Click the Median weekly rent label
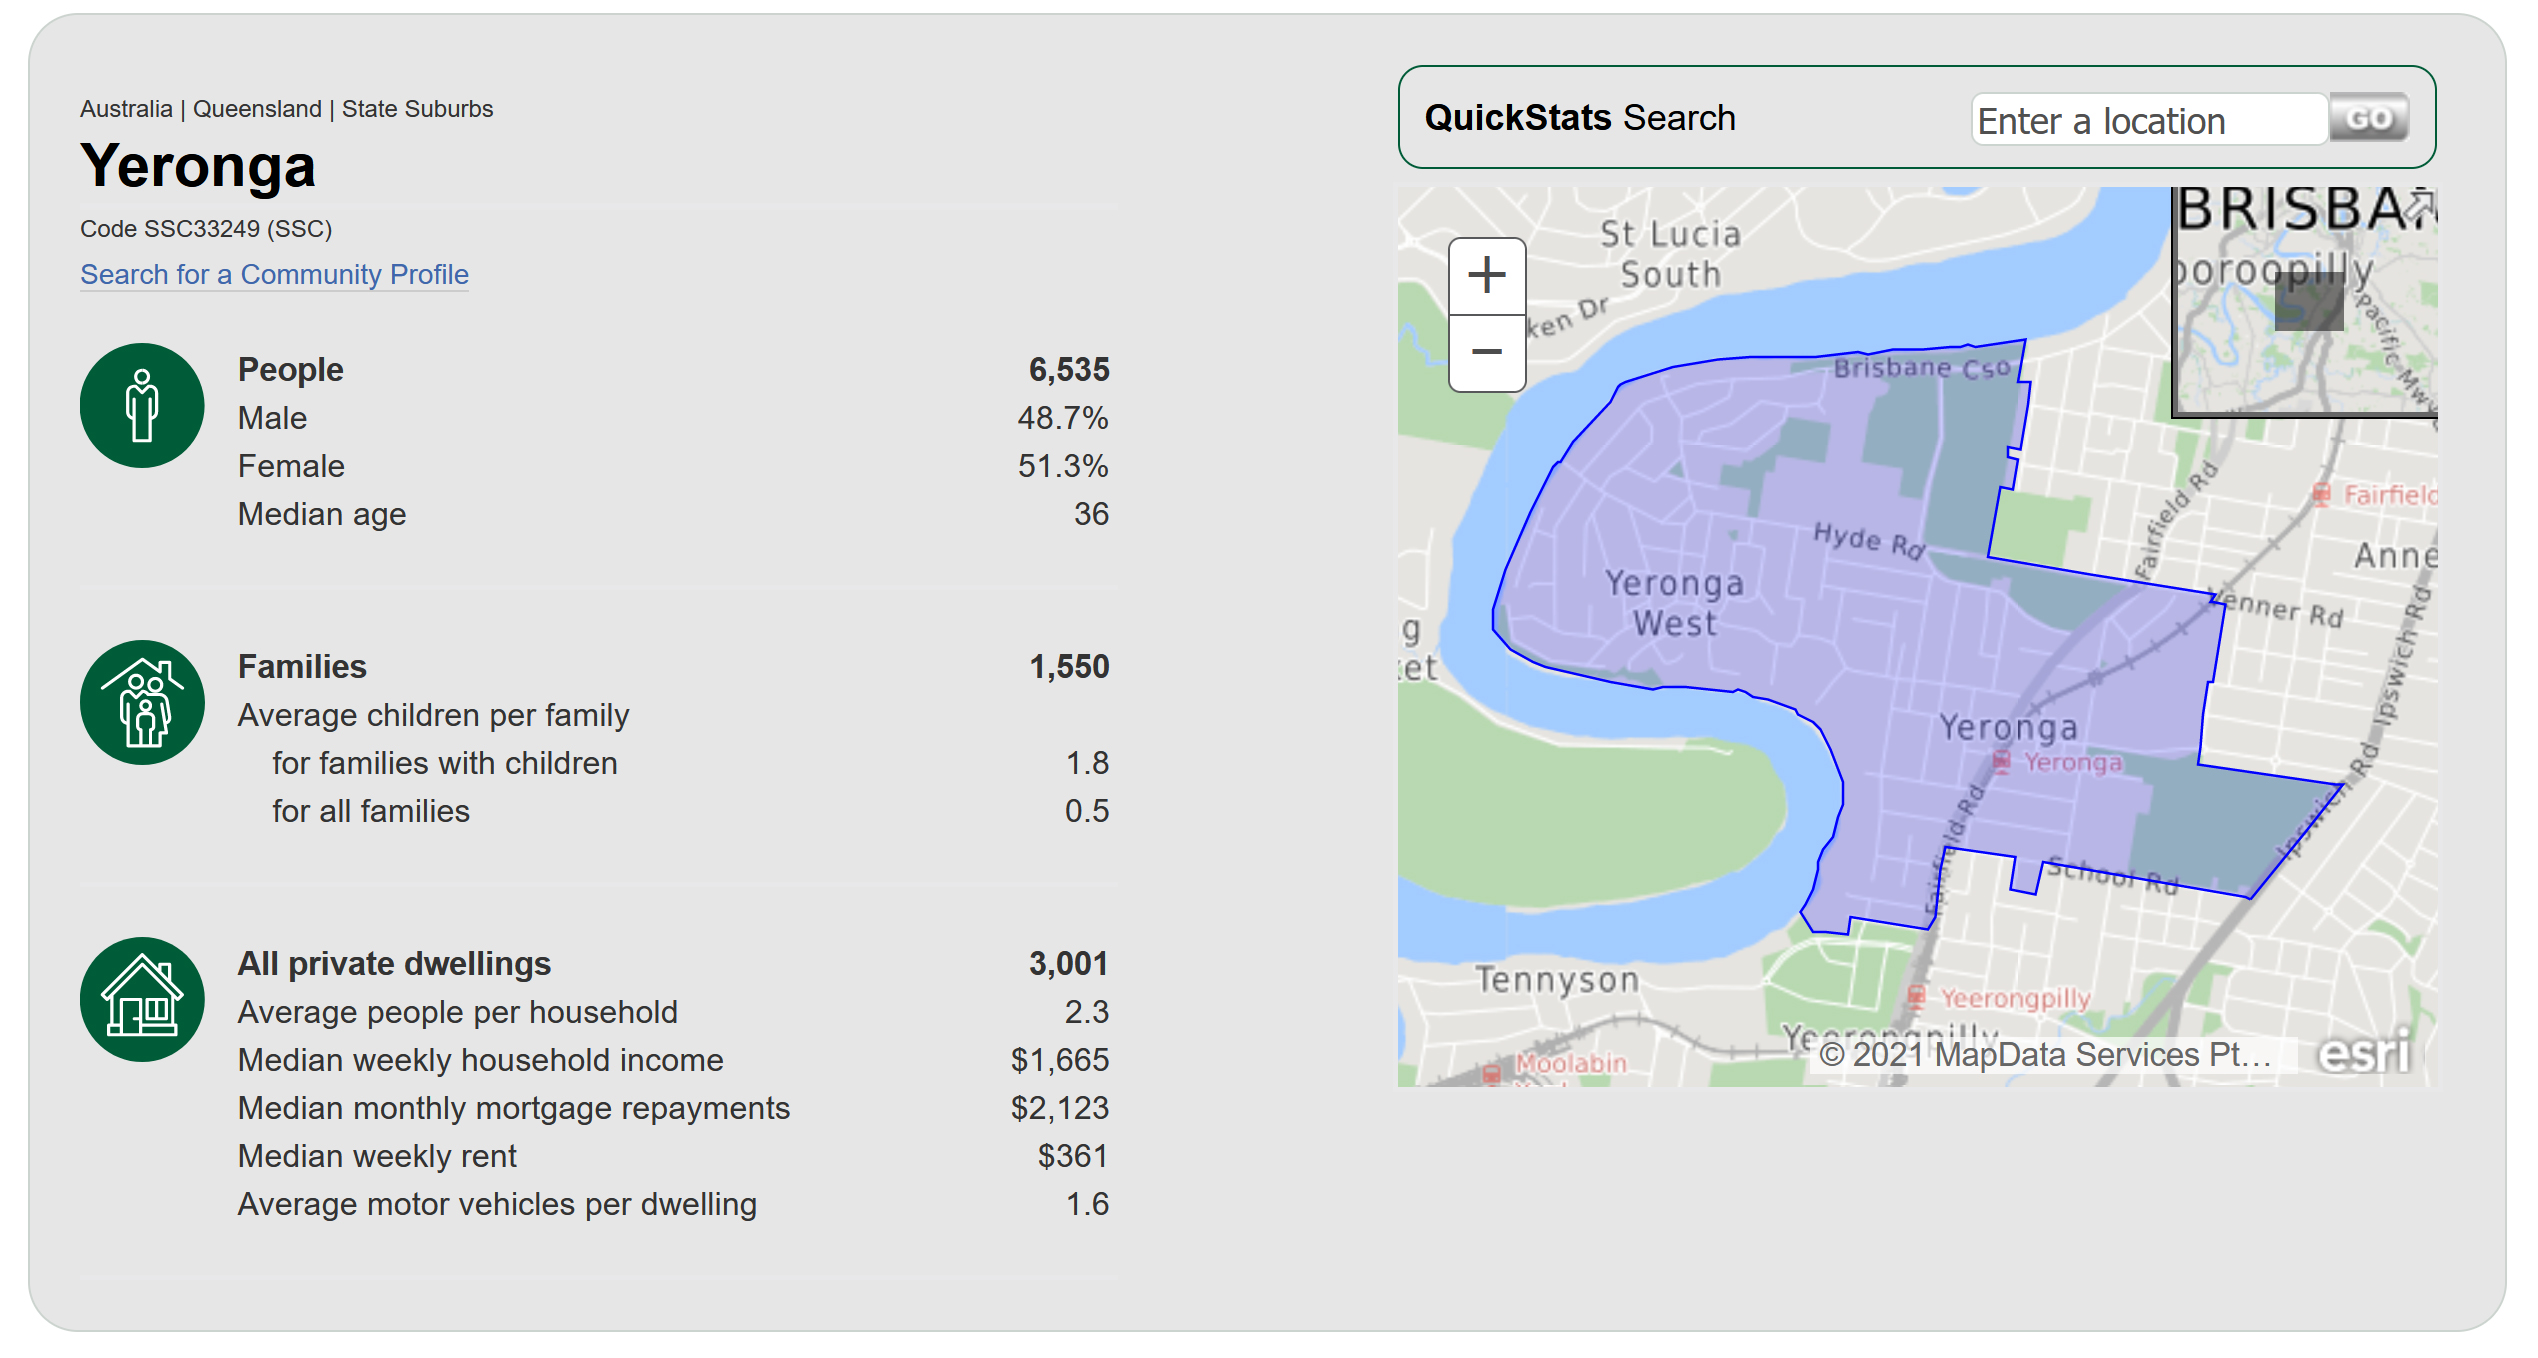The width and height of the screenshot is (2538, 1358). pos(377,1156)
